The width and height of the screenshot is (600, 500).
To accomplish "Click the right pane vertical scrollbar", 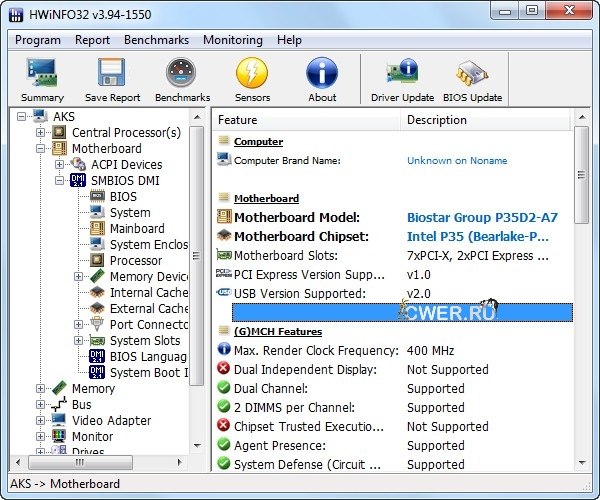I will [582, 300].
